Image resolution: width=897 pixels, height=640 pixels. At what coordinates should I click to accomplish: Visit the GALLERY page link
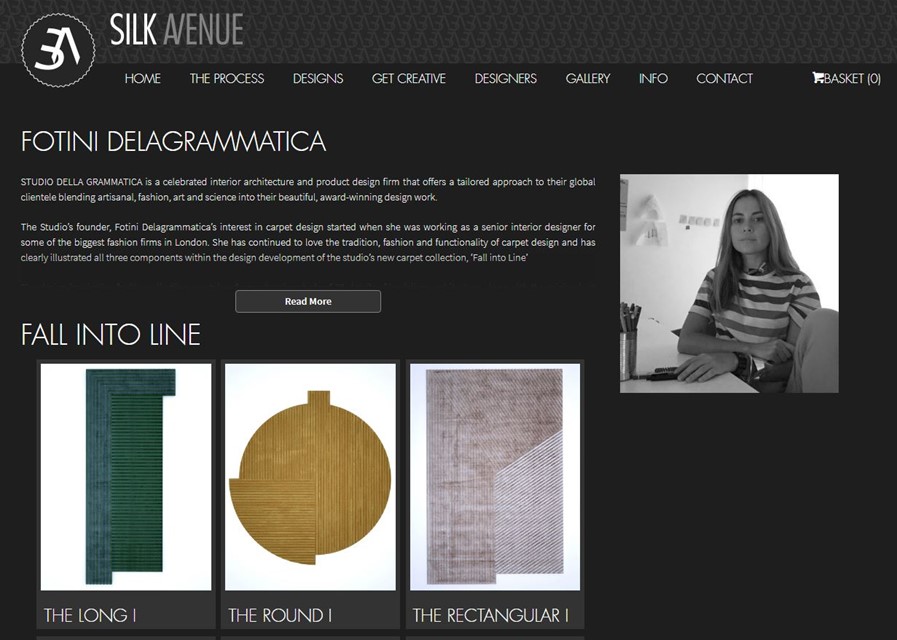pos(588,78)
